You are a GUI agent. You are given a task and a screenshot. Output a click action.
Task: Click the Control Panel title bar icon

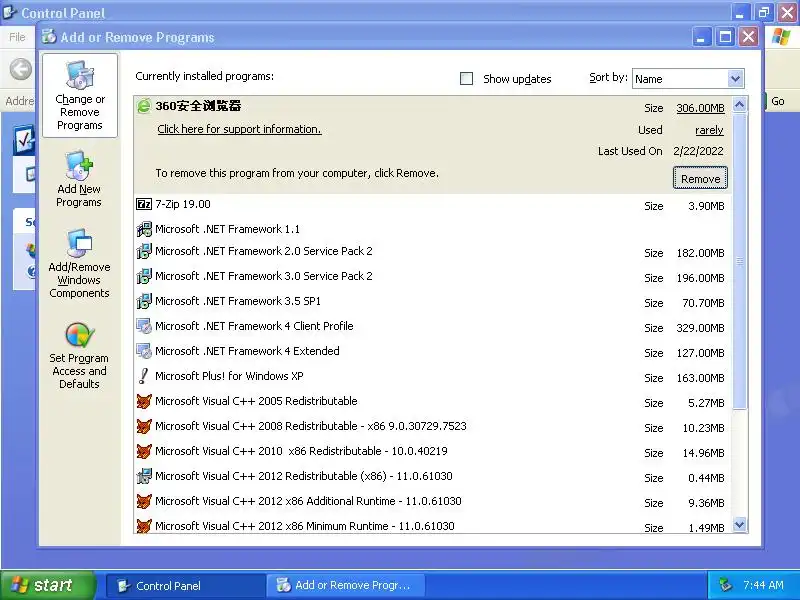pyautogui.click(x=9, y=12)
